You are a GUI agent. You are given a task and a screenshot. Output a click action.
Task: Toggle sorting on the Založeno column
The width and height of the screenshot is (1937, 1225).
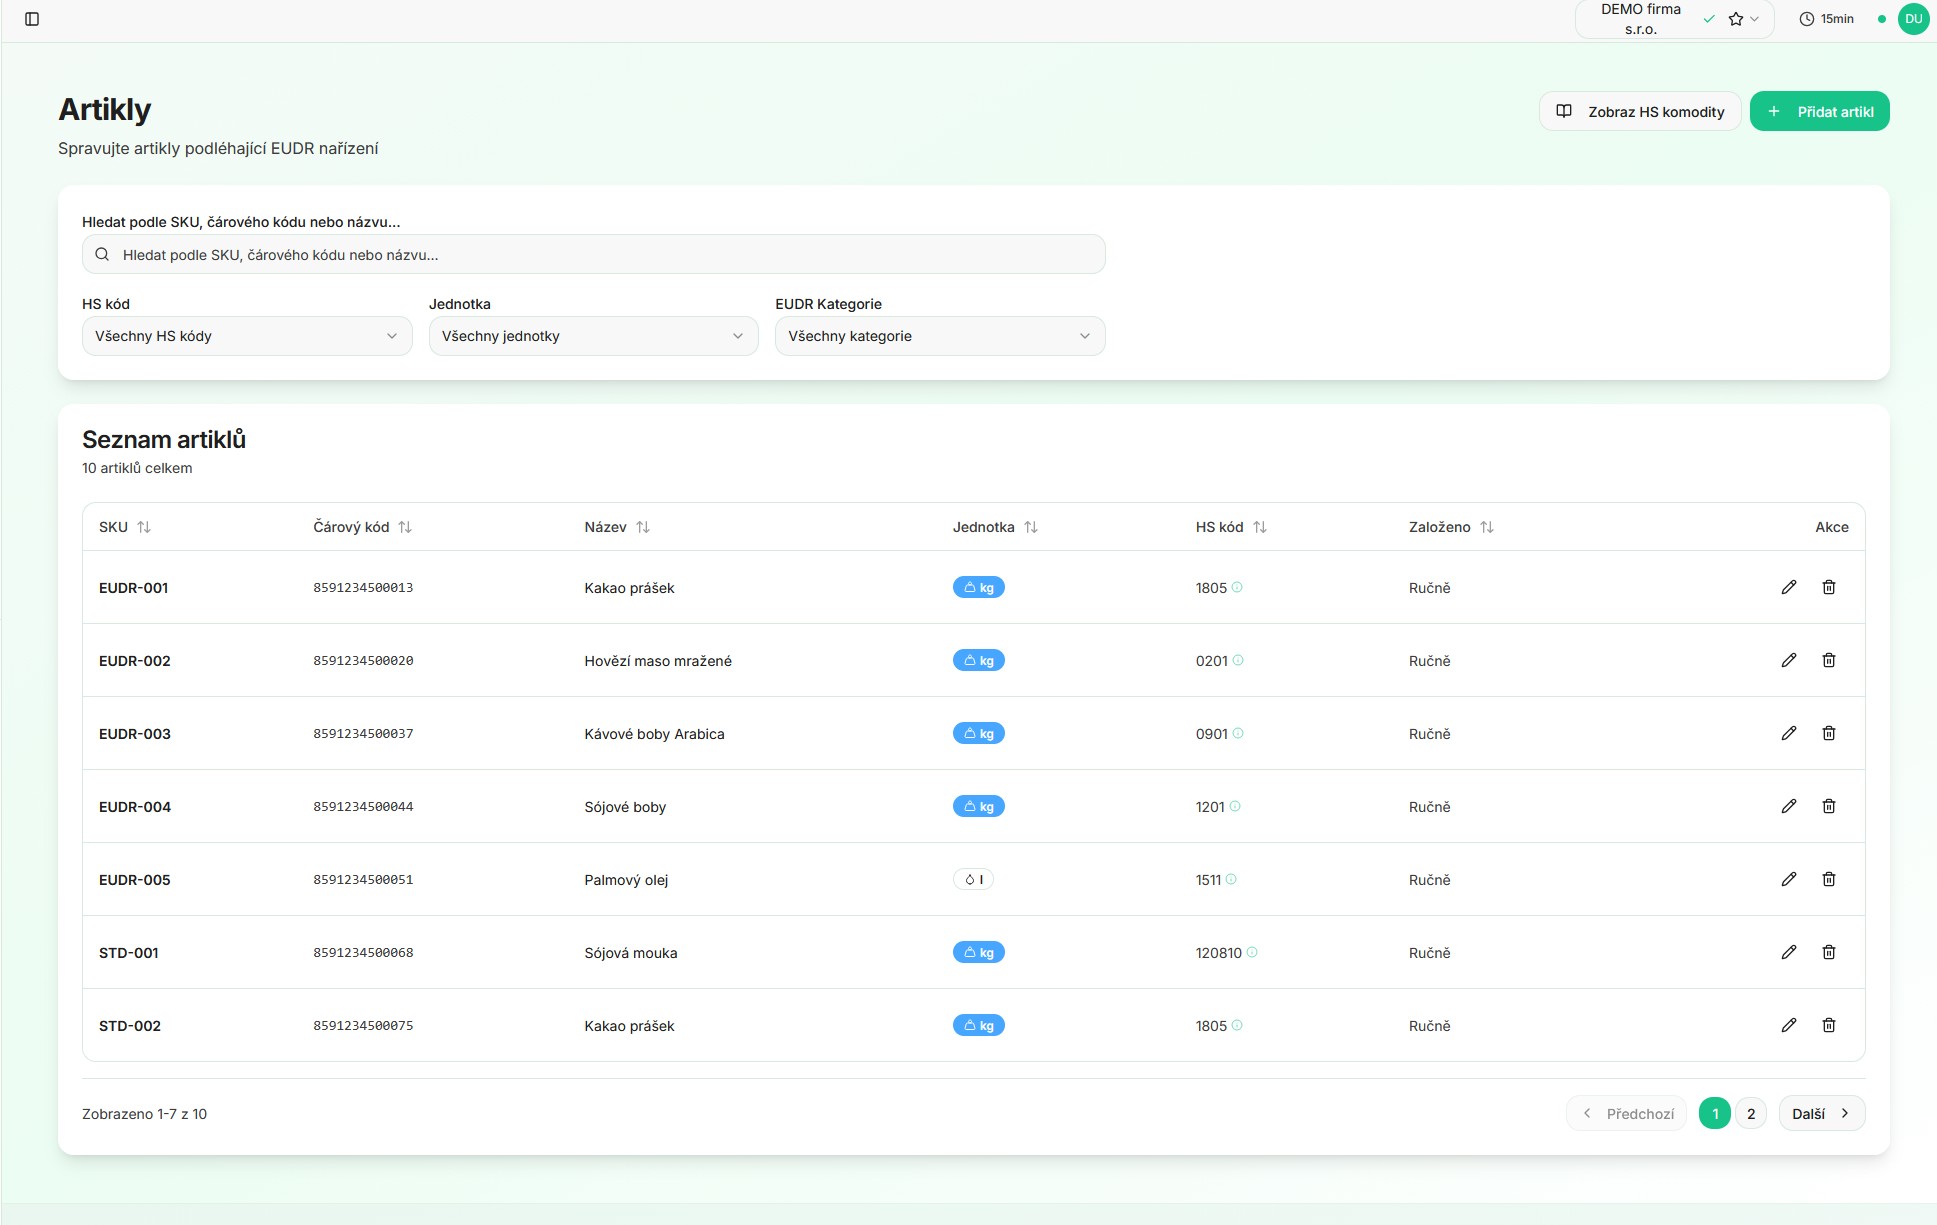1487,527
